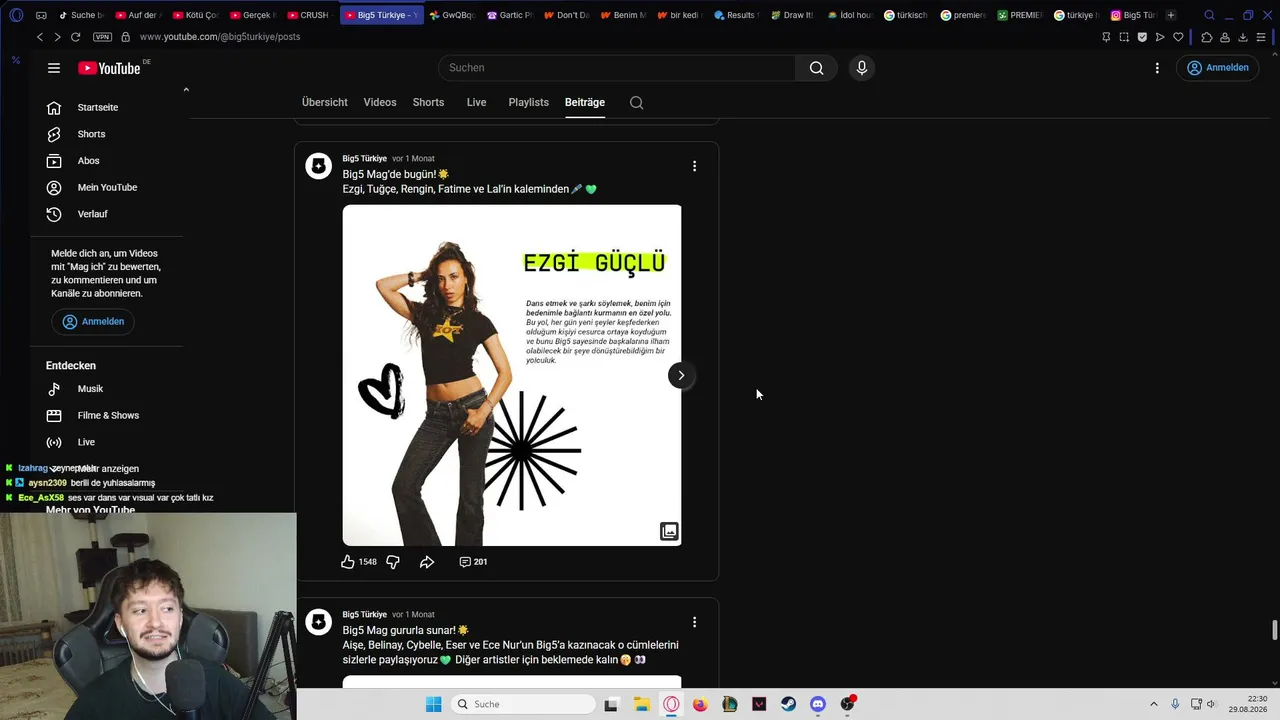Open the Windows Start menu
The height and width of the screenshot is (720, 1280).
pyautogui.click(x=433, y=704)
